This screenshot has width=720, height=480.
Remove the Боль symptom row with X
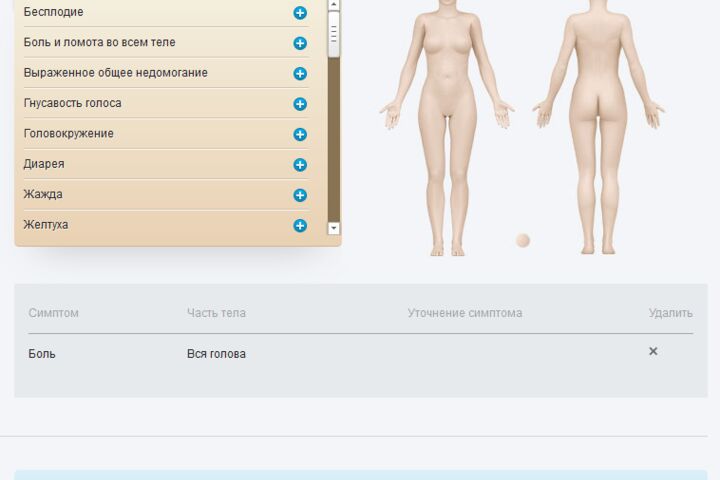(653, 351)
